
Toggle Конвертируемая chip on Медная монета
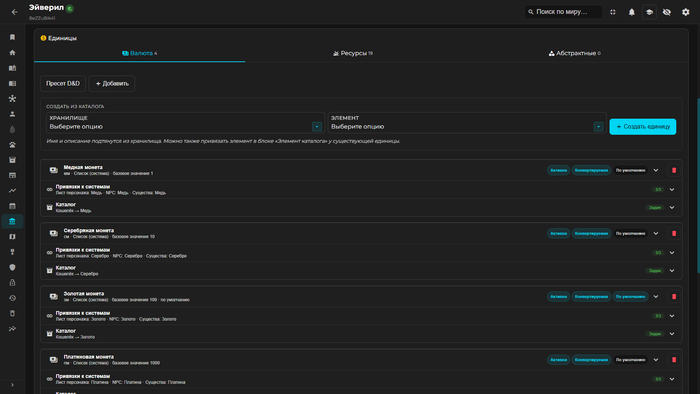click(x=591, y=170)
